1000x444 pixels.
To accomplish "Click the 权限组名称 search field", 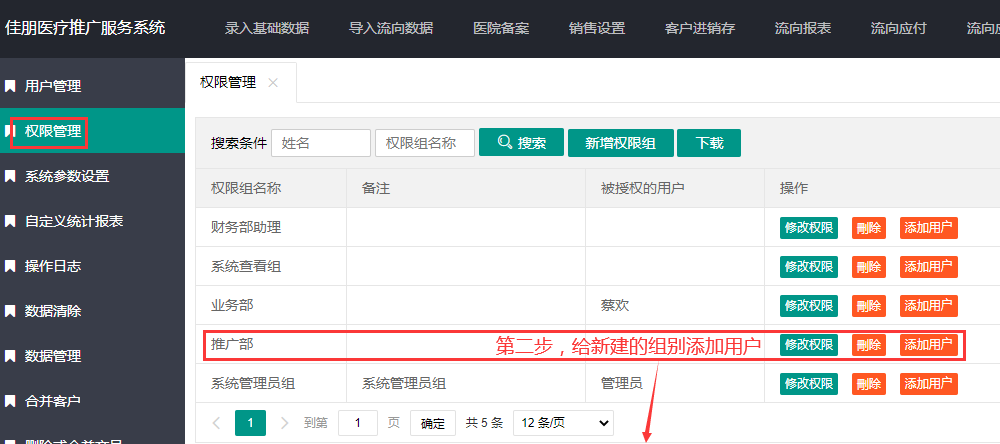I will coord(424,143).
